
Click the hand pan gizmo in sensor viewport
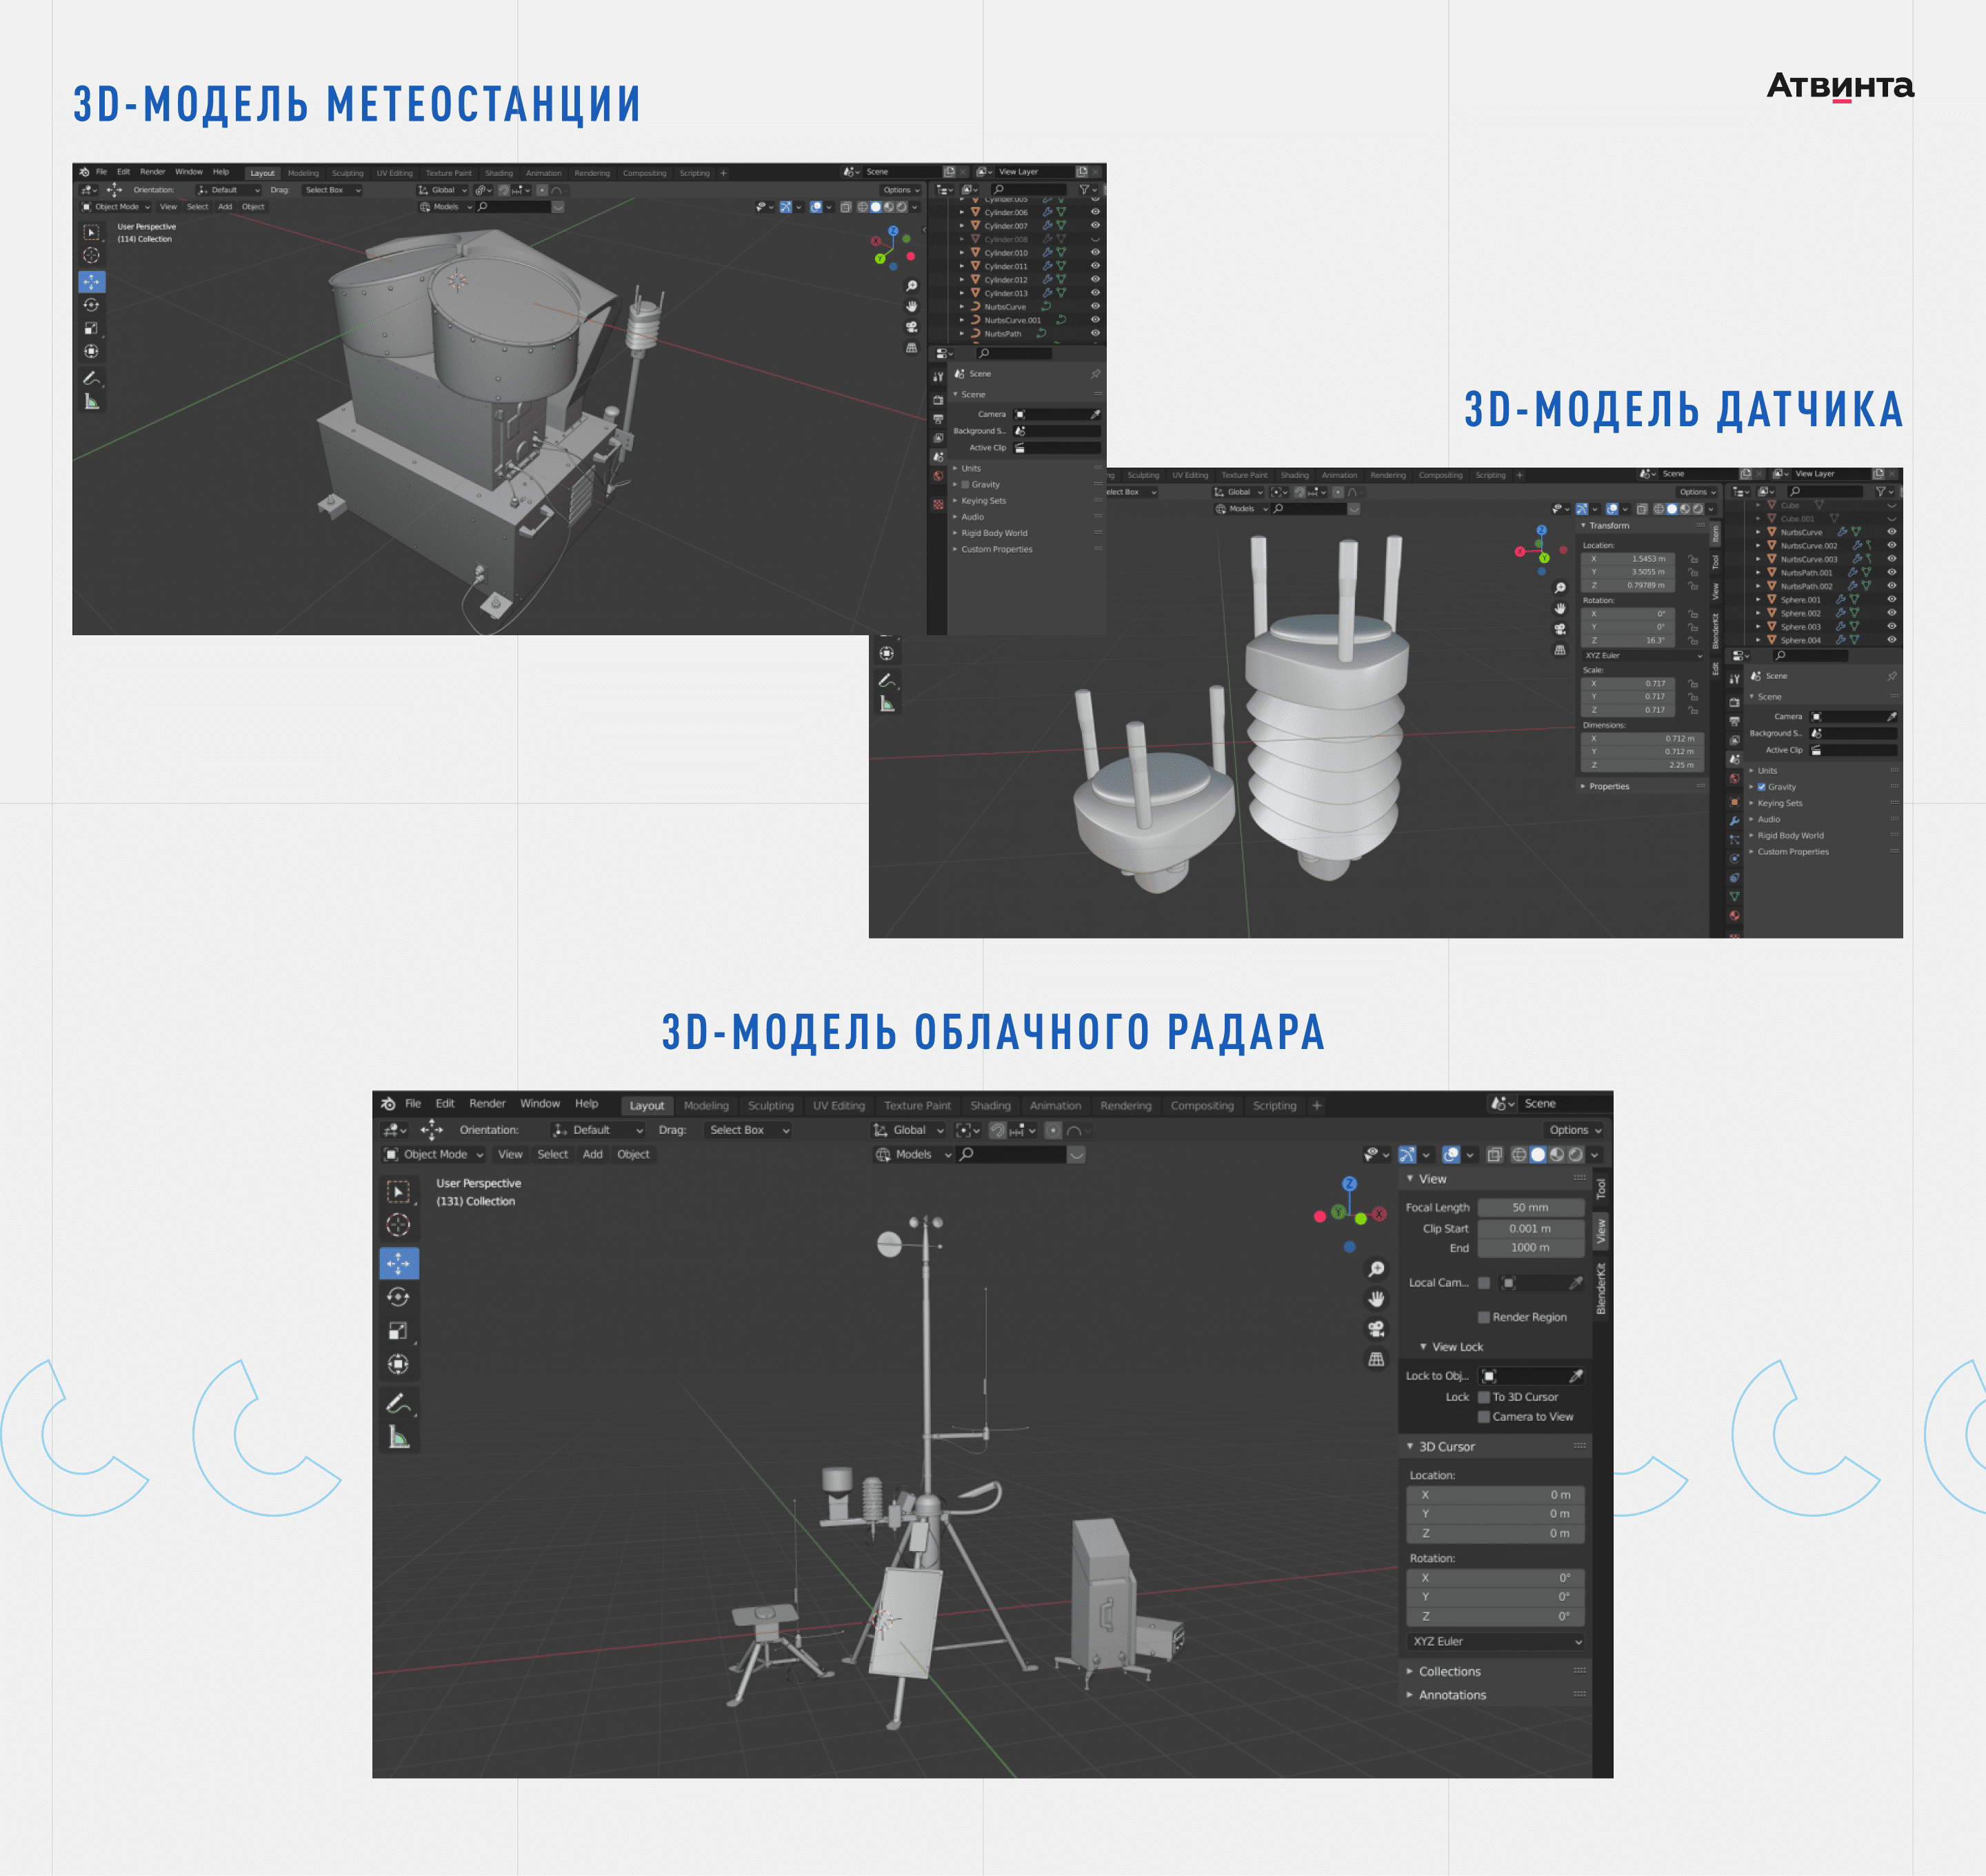click(x=1560, y=608)
